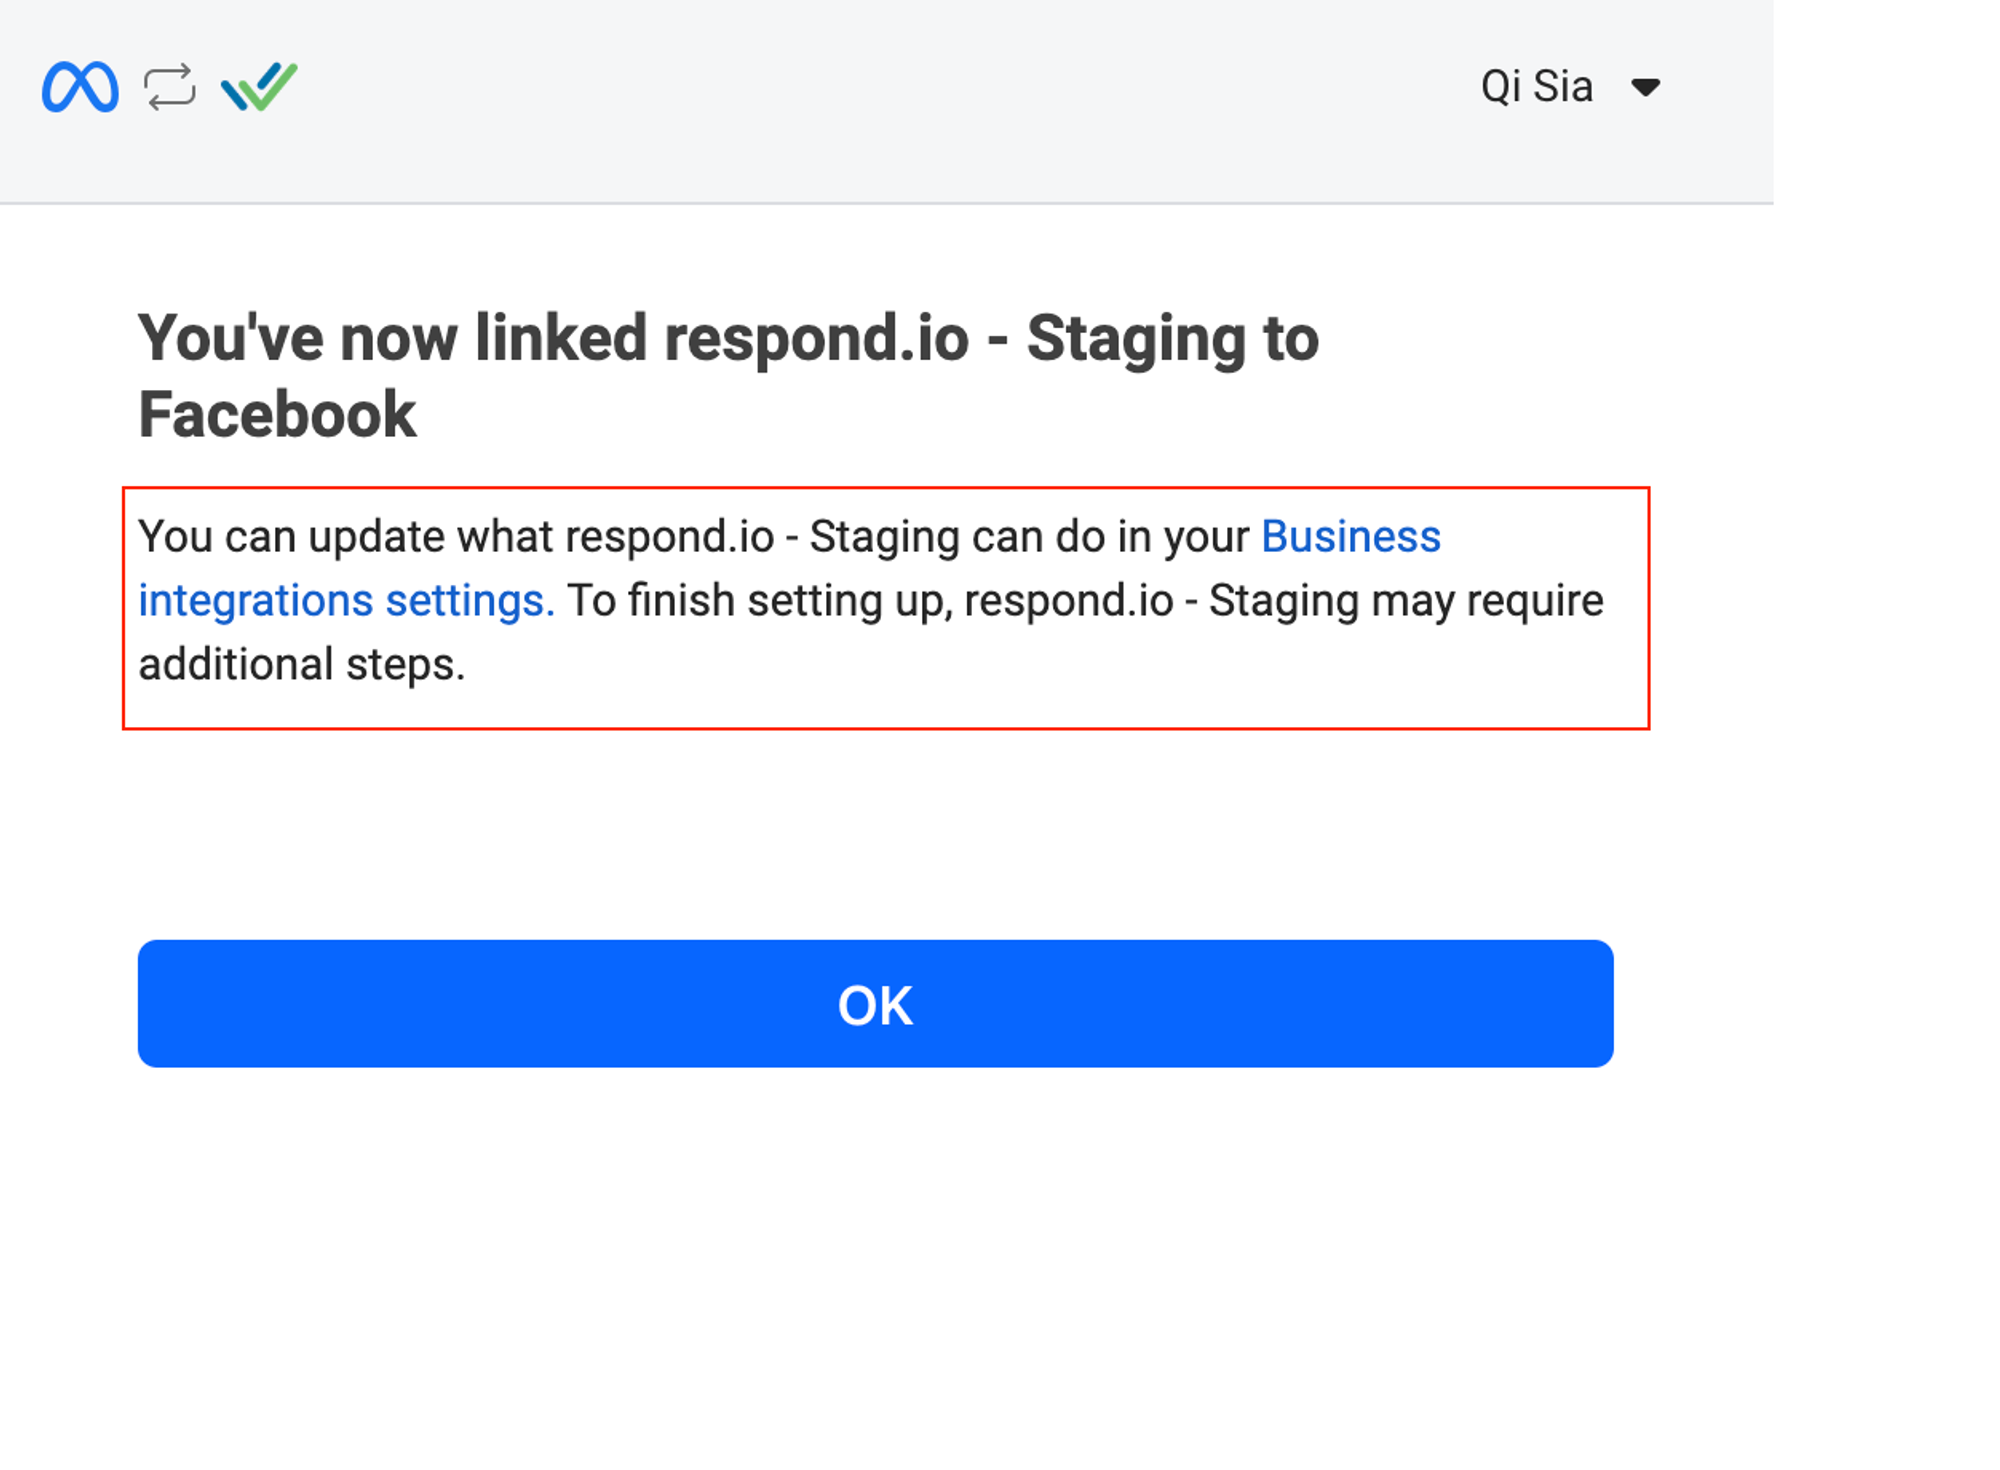2000x1470 pixels.
Task: Click the word "Sia" in the header
Action: [1563, 87]
